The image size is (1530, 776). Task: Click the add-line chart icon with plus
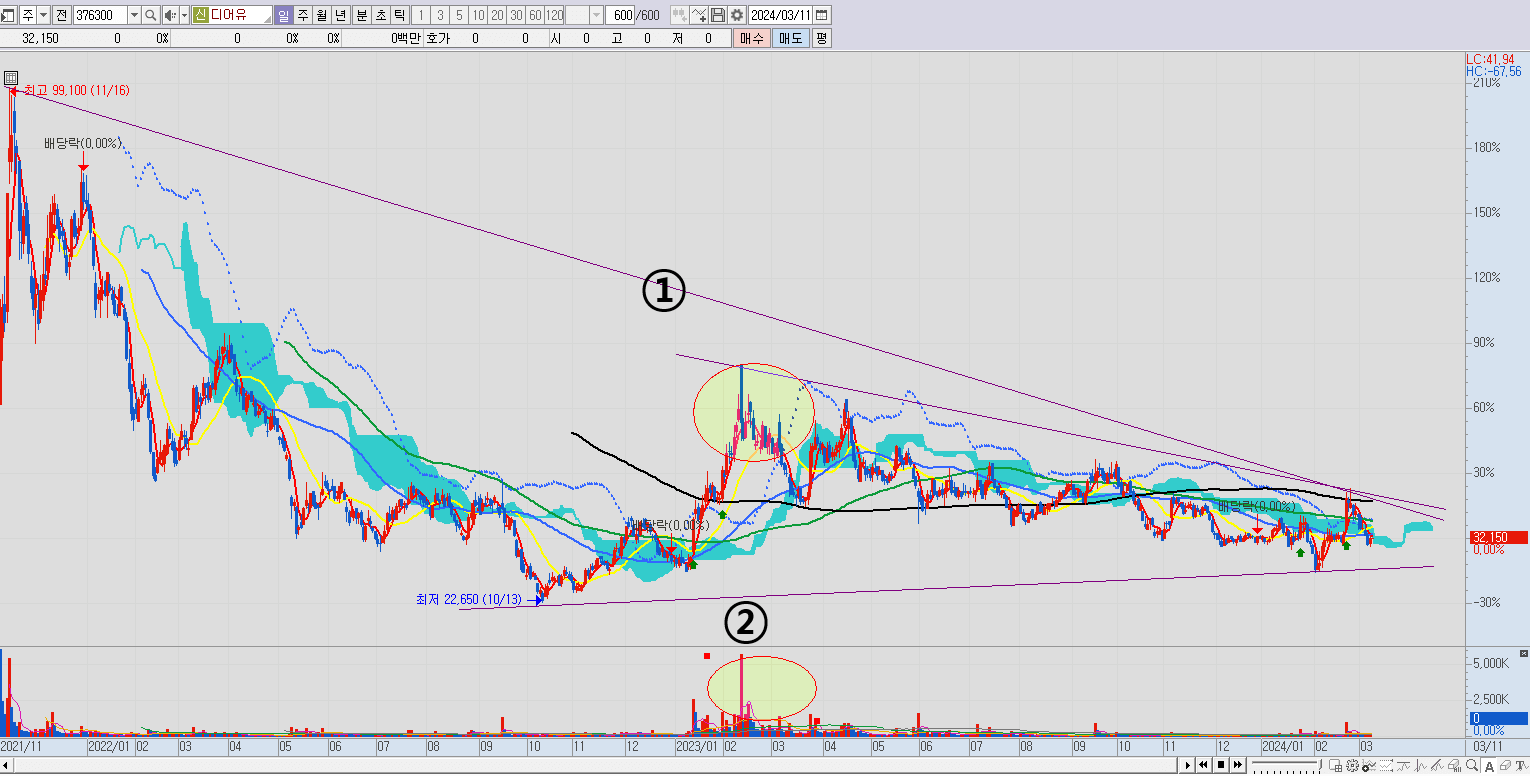click(698, 15)
